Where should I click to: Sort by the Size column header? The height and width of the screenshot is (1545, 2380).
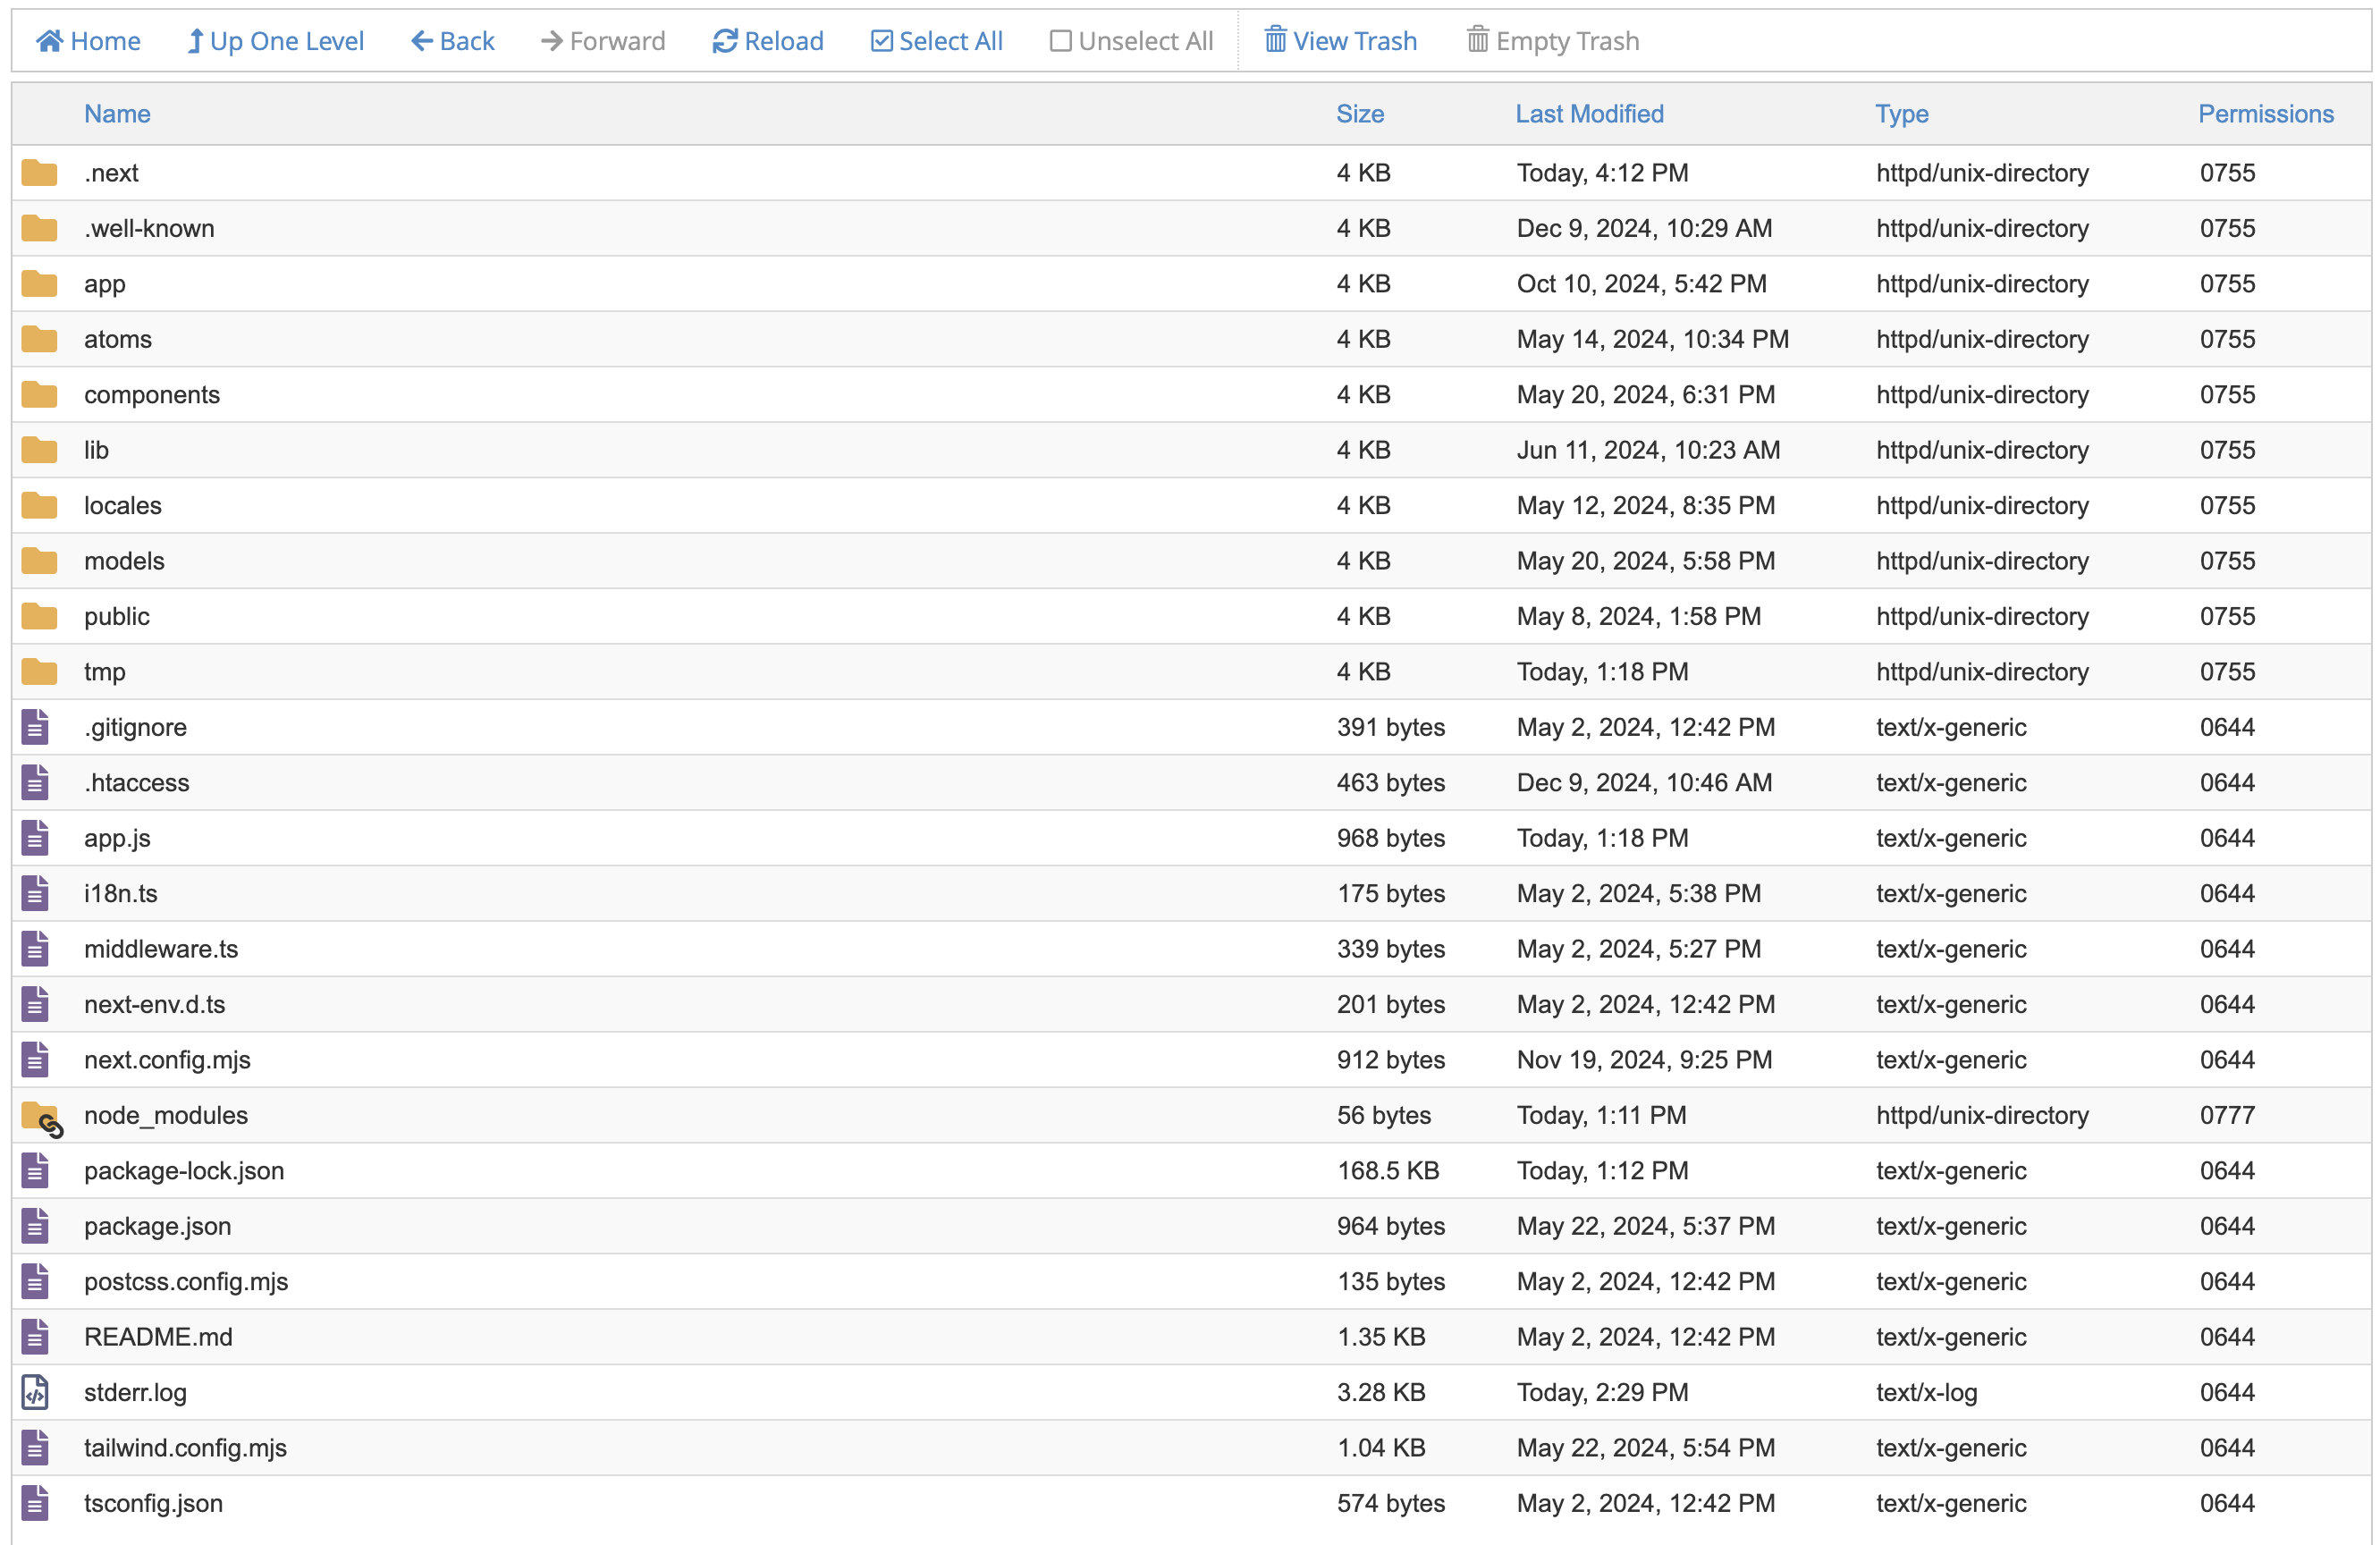[1360, 114]
